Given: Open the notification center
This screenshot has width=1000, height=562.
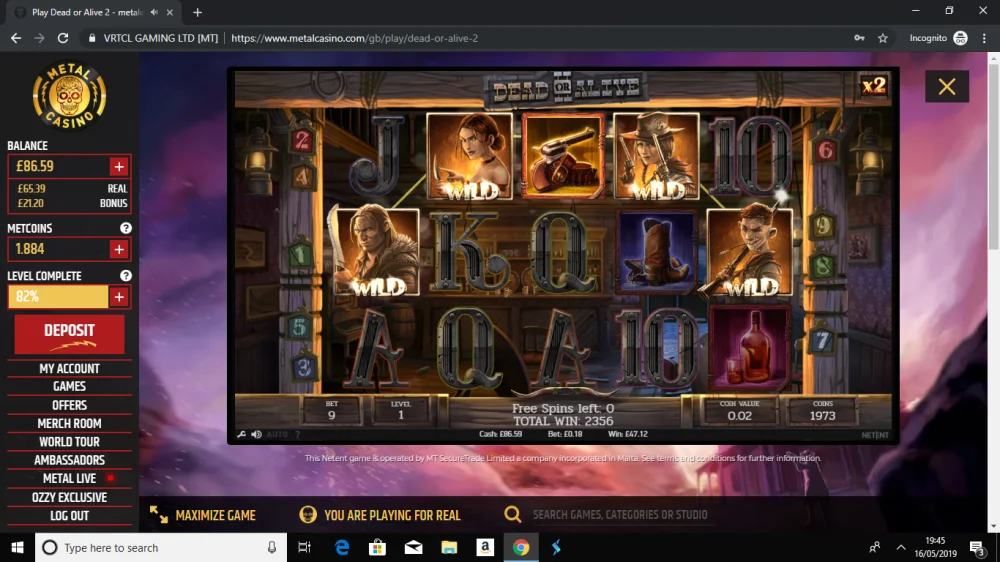Looking at the screenshot, I should (x=977, y=547).
